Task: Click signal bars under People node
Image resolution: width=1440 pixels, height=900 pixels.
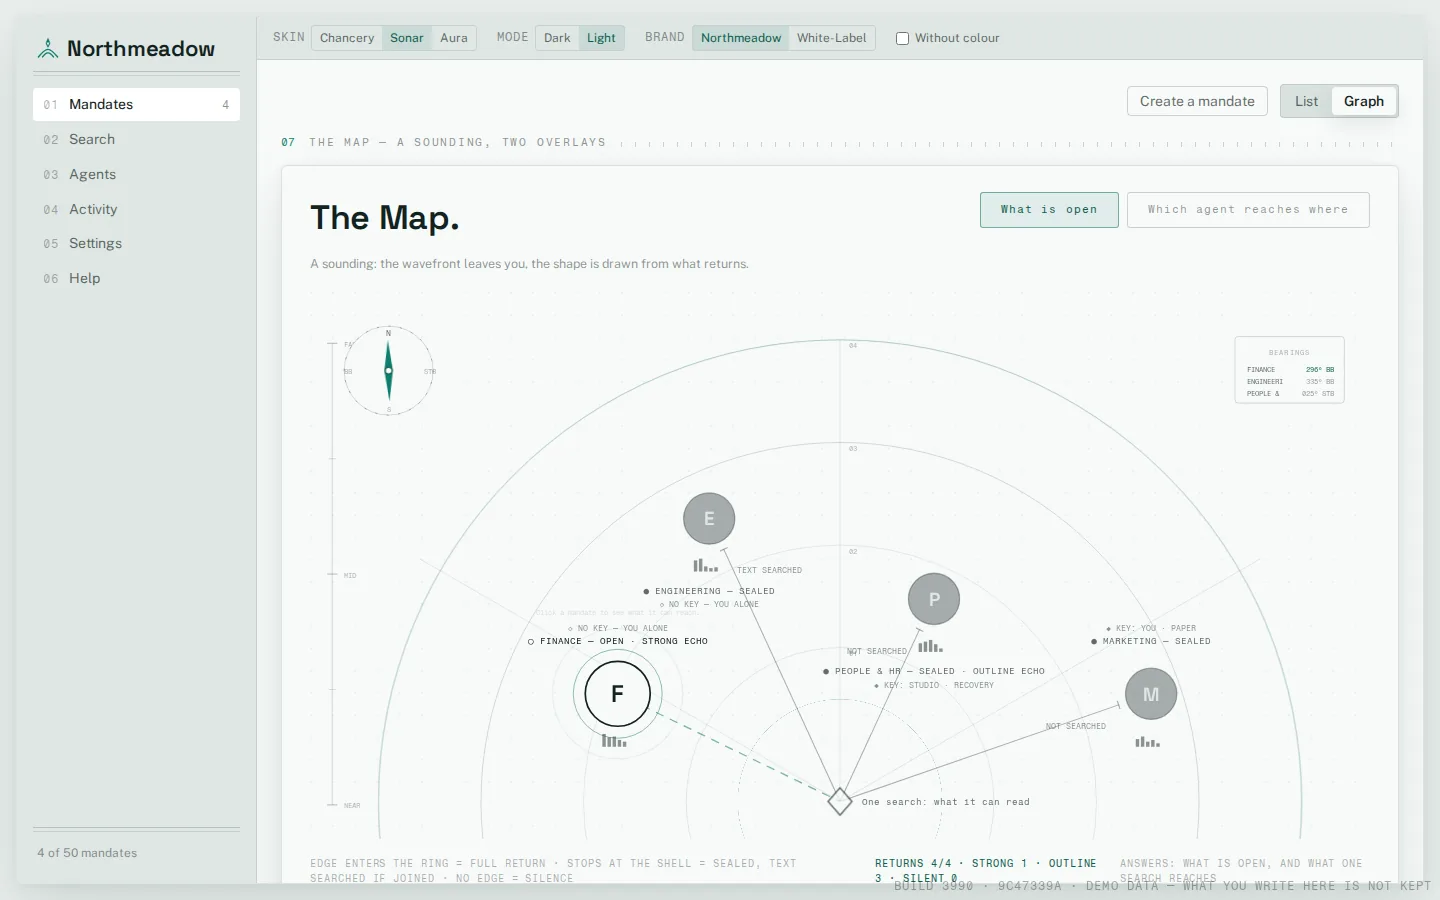Action: [931, 646]
